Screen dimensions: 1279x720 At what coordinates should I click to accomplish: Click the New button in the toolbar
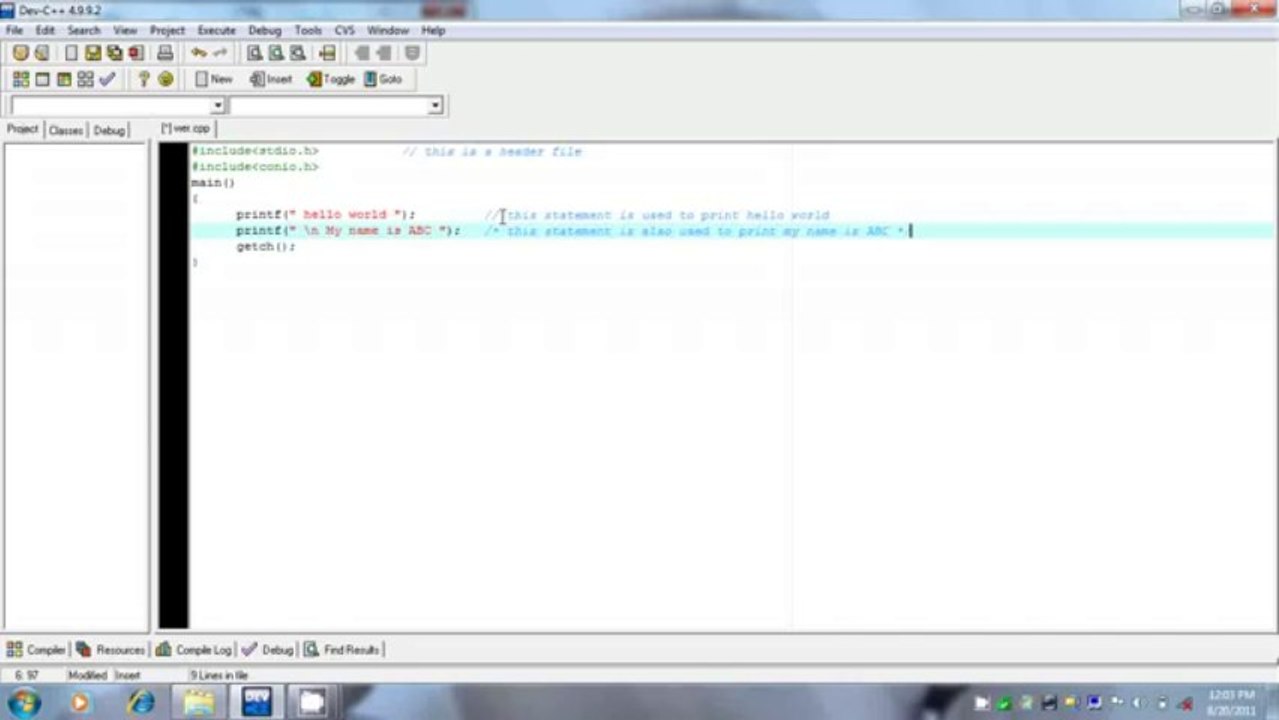point(214,79)
